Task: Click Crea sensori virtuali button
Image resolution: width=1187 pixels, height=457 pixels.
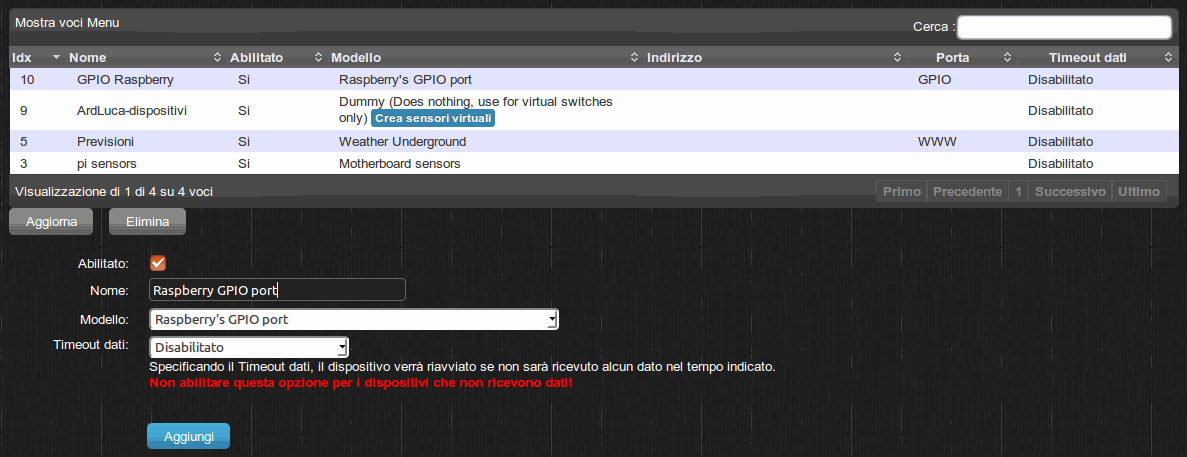Action: pos(433,119)
